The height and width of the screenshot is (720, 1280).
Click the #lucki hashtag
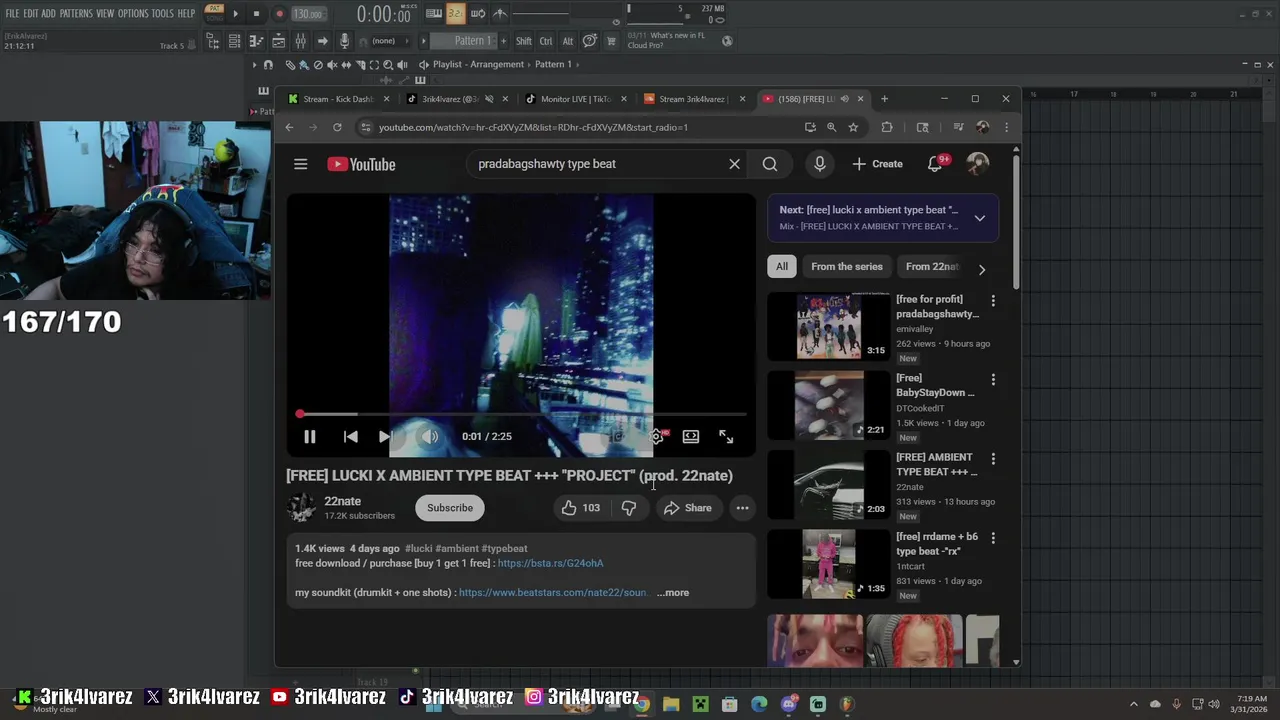(418, 548)
